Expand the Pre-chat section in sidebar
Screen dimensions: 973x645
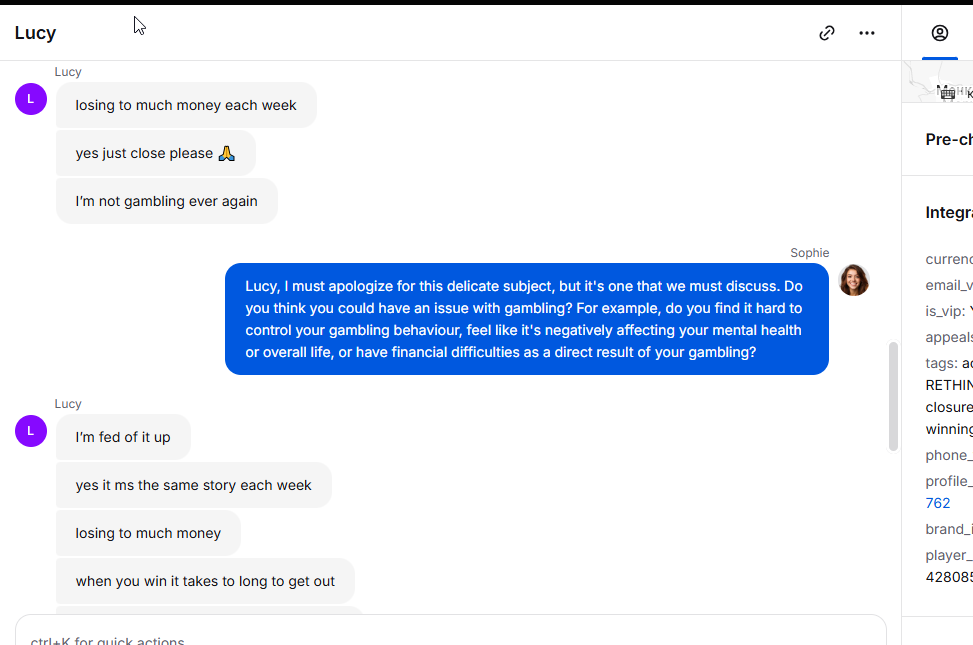point(949,140)
